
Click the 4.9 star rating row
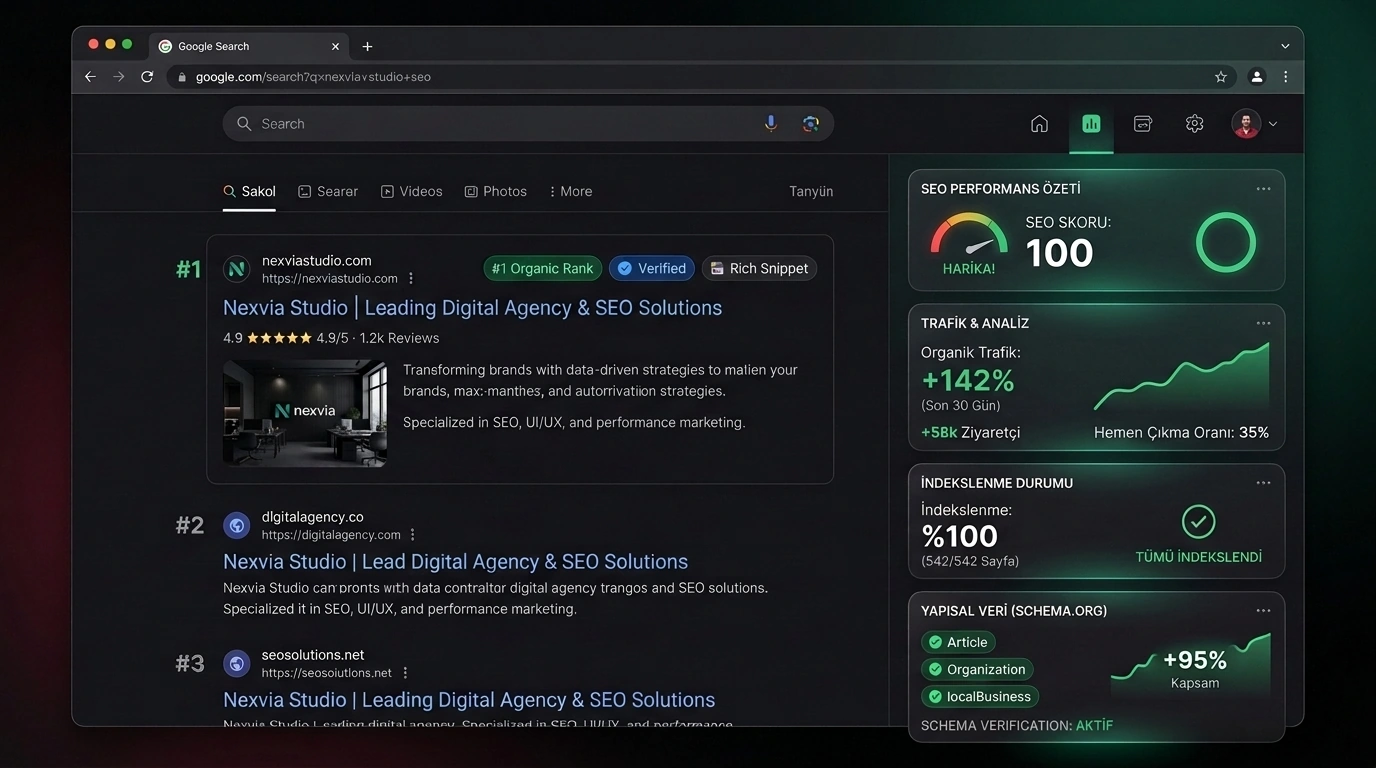click(x=331, y=338)
